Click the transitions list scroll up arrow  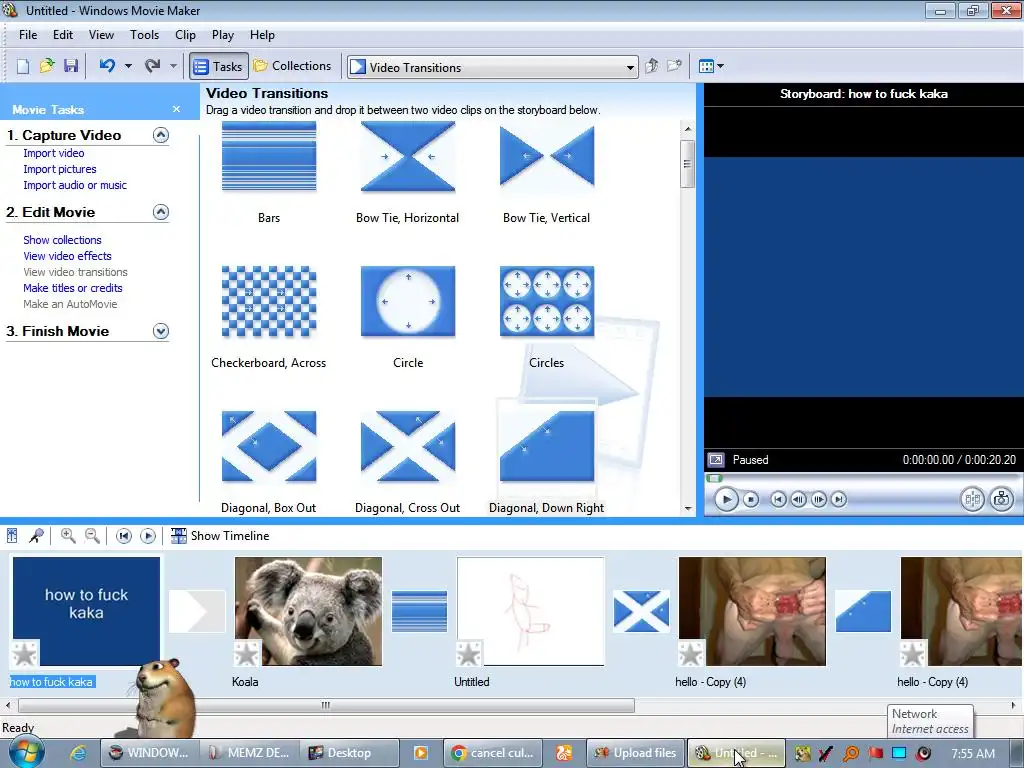(688, 129)
